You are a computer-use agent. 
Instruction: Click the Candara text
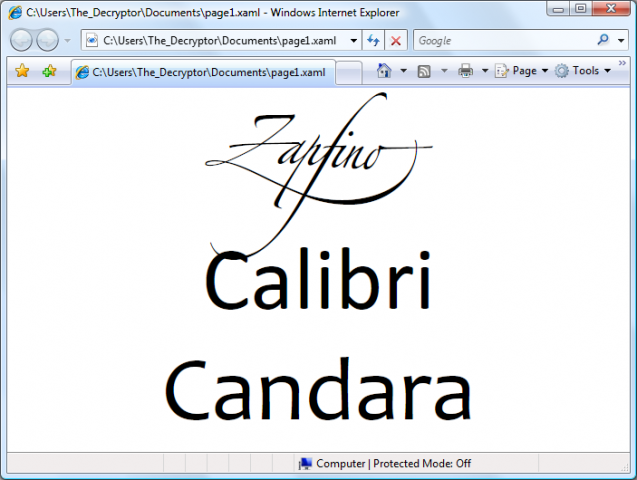coord(318,389)
